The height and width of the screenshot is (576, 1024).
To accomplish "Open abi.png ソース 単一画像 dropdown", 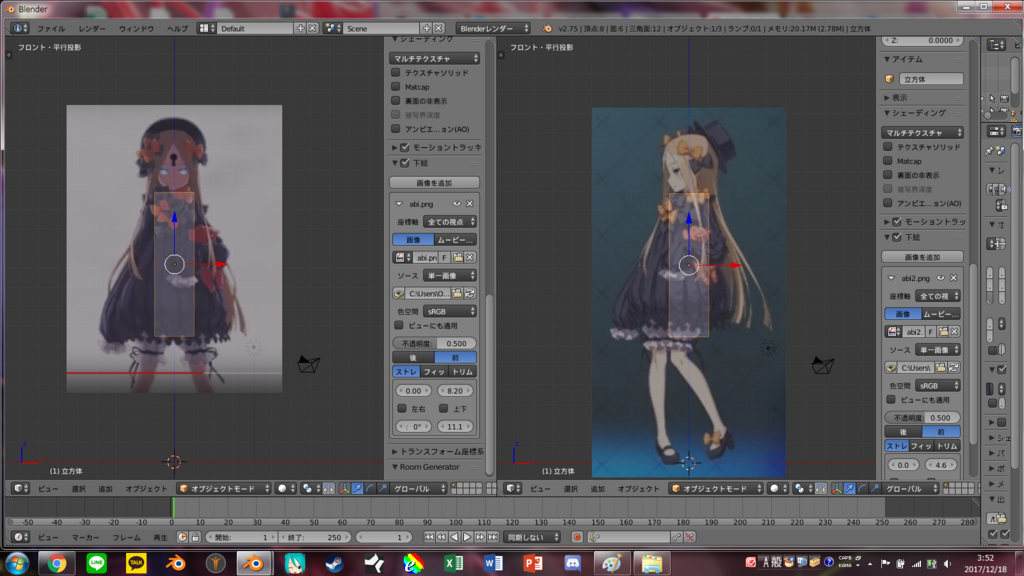I will tap(450, 276).
